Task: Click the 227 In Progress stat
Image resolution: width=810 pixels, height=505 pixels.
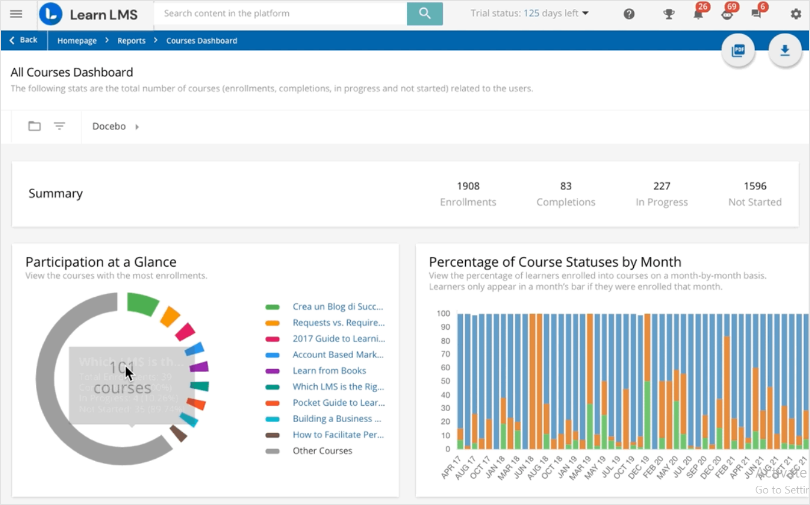Action: pos(662,194)
